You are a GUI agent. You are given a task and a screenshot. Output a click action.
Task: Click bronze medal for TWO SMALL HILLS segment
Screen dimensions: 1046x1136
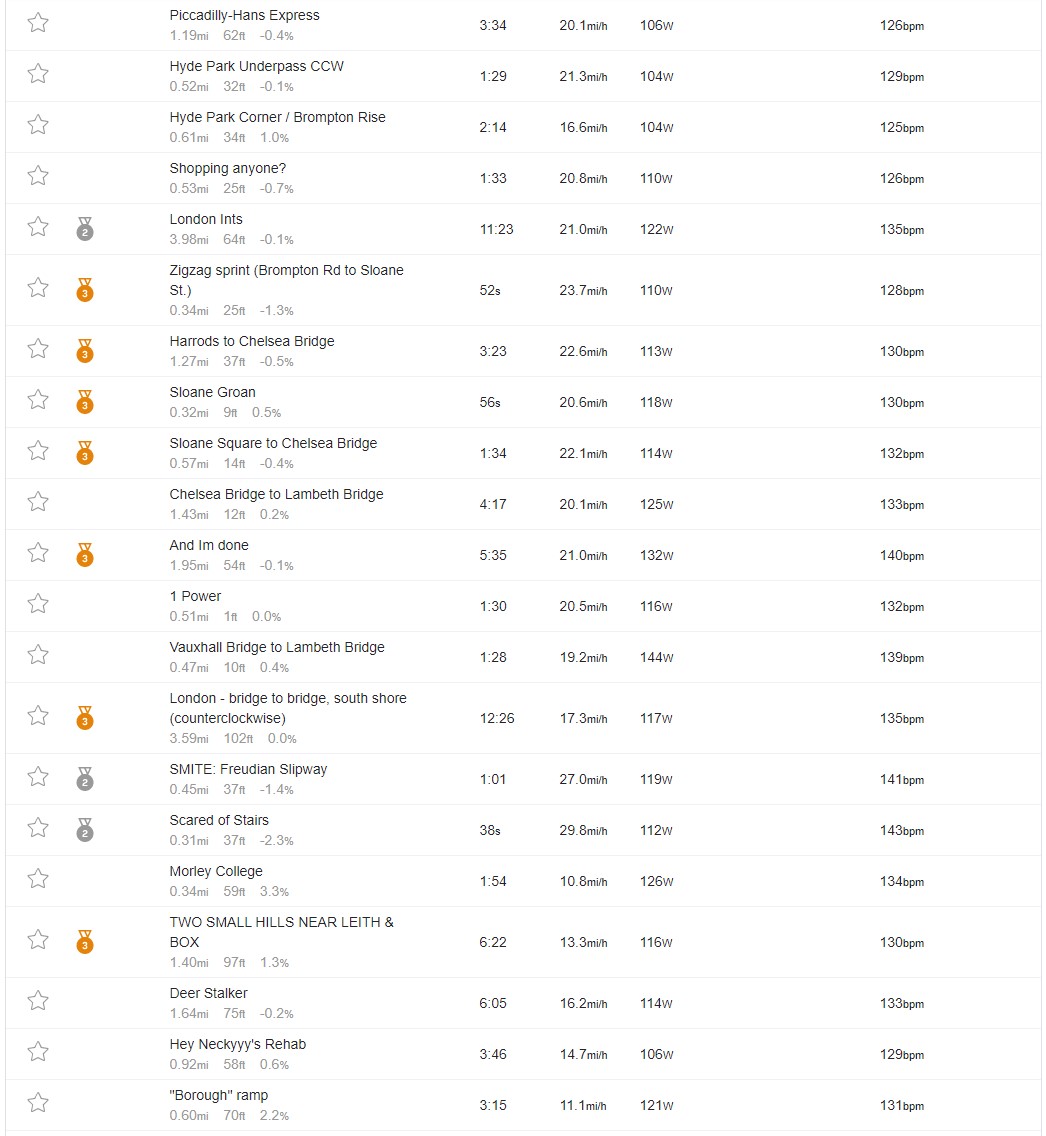point(85,942)
